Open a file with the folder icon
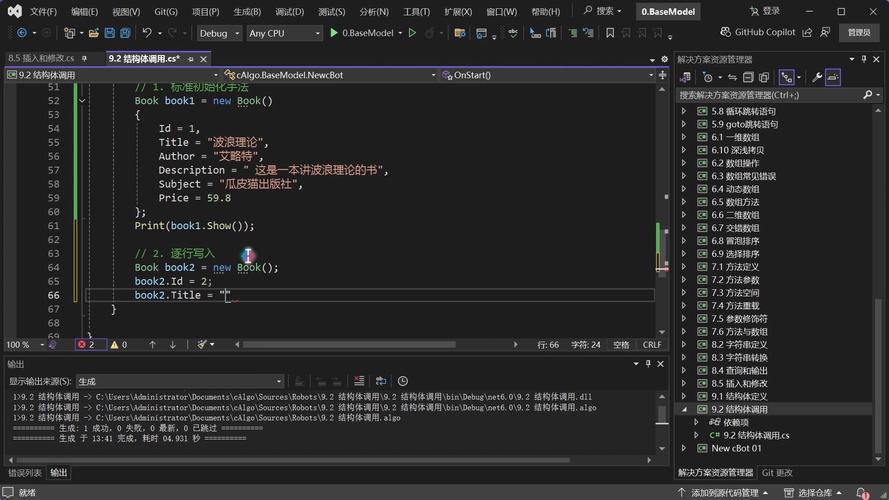This screenshot has width=889, height=500. click(x=94, y=33)
